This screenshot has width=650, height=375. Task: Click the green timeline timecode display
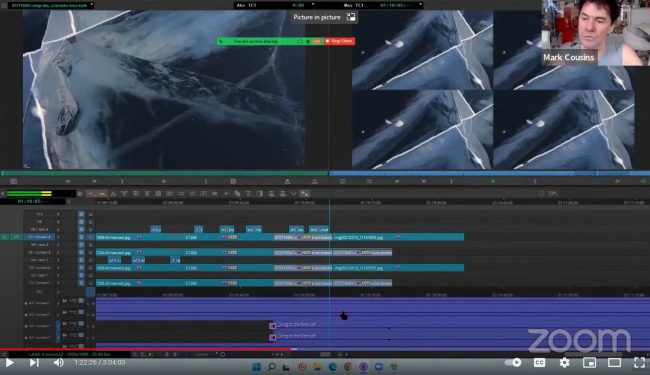coord(32,201)
